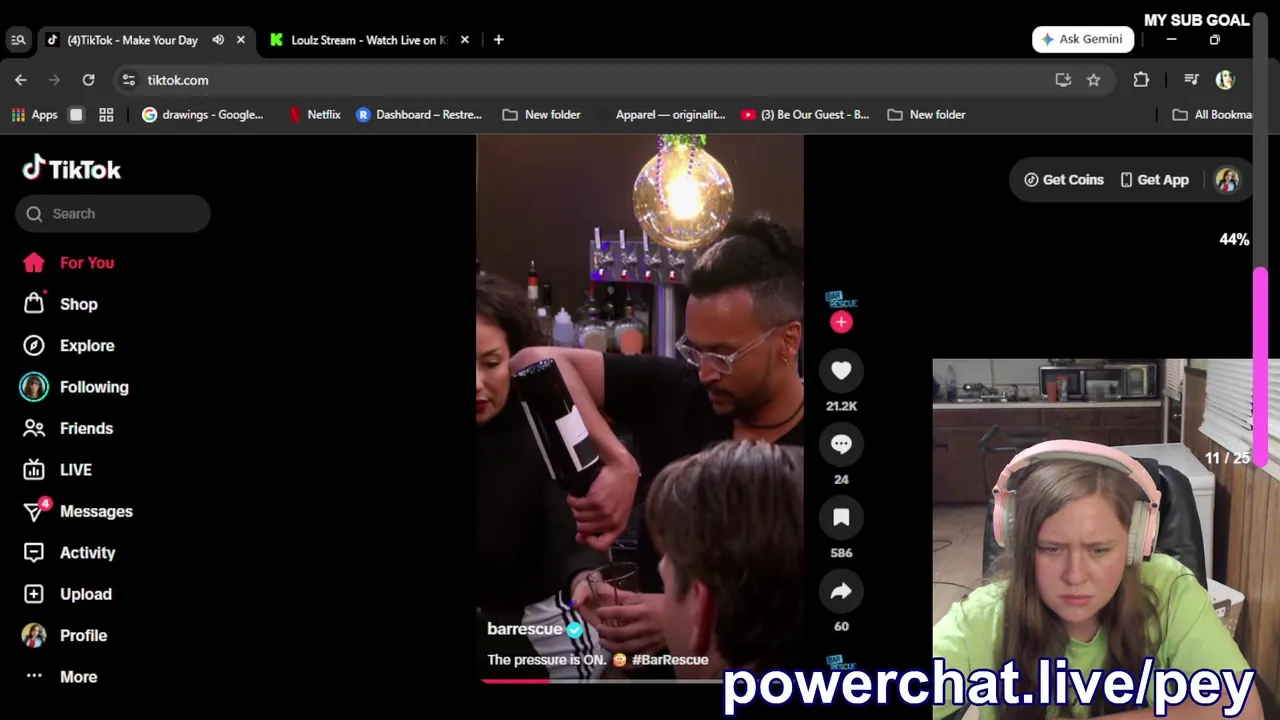Open Messages with four unread
The image size is (1280, 720).
pos(77,511)
